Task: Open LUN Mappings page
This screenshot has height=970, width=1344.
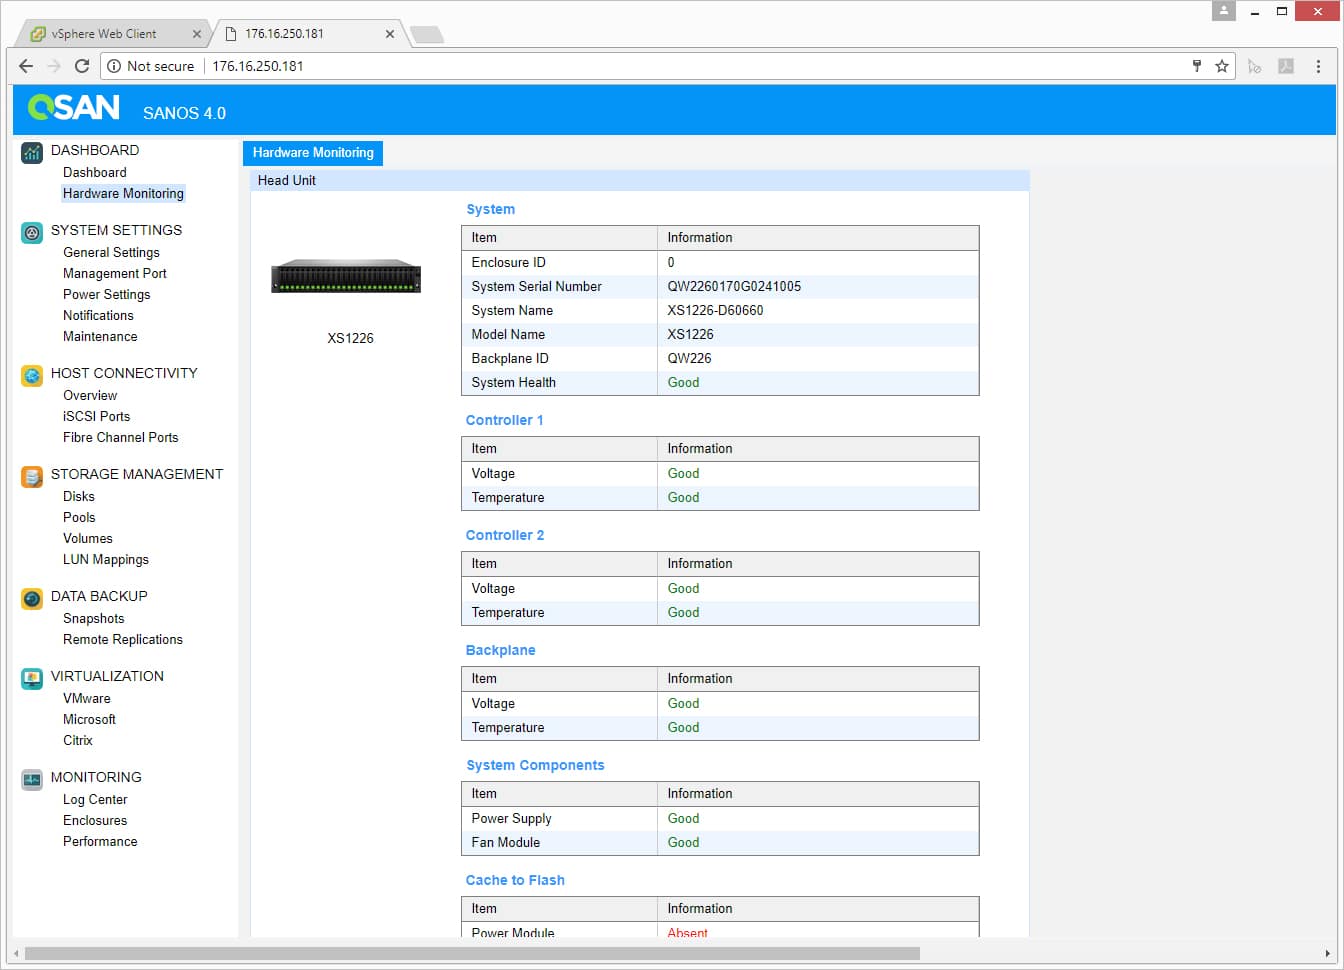Action: [x=106, y=559]
